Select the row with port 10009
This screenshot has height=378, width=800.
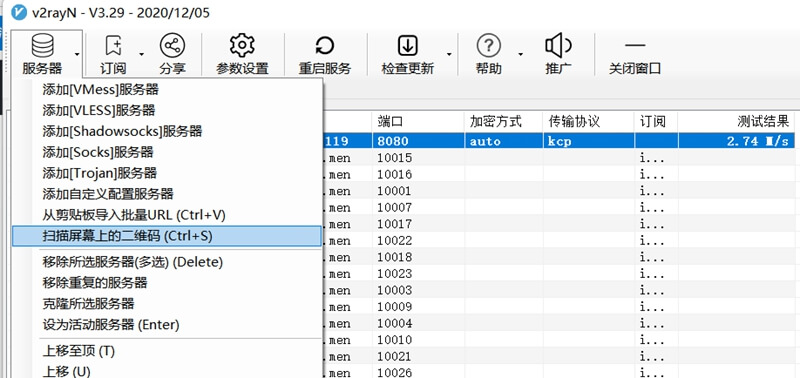(559, 307)
